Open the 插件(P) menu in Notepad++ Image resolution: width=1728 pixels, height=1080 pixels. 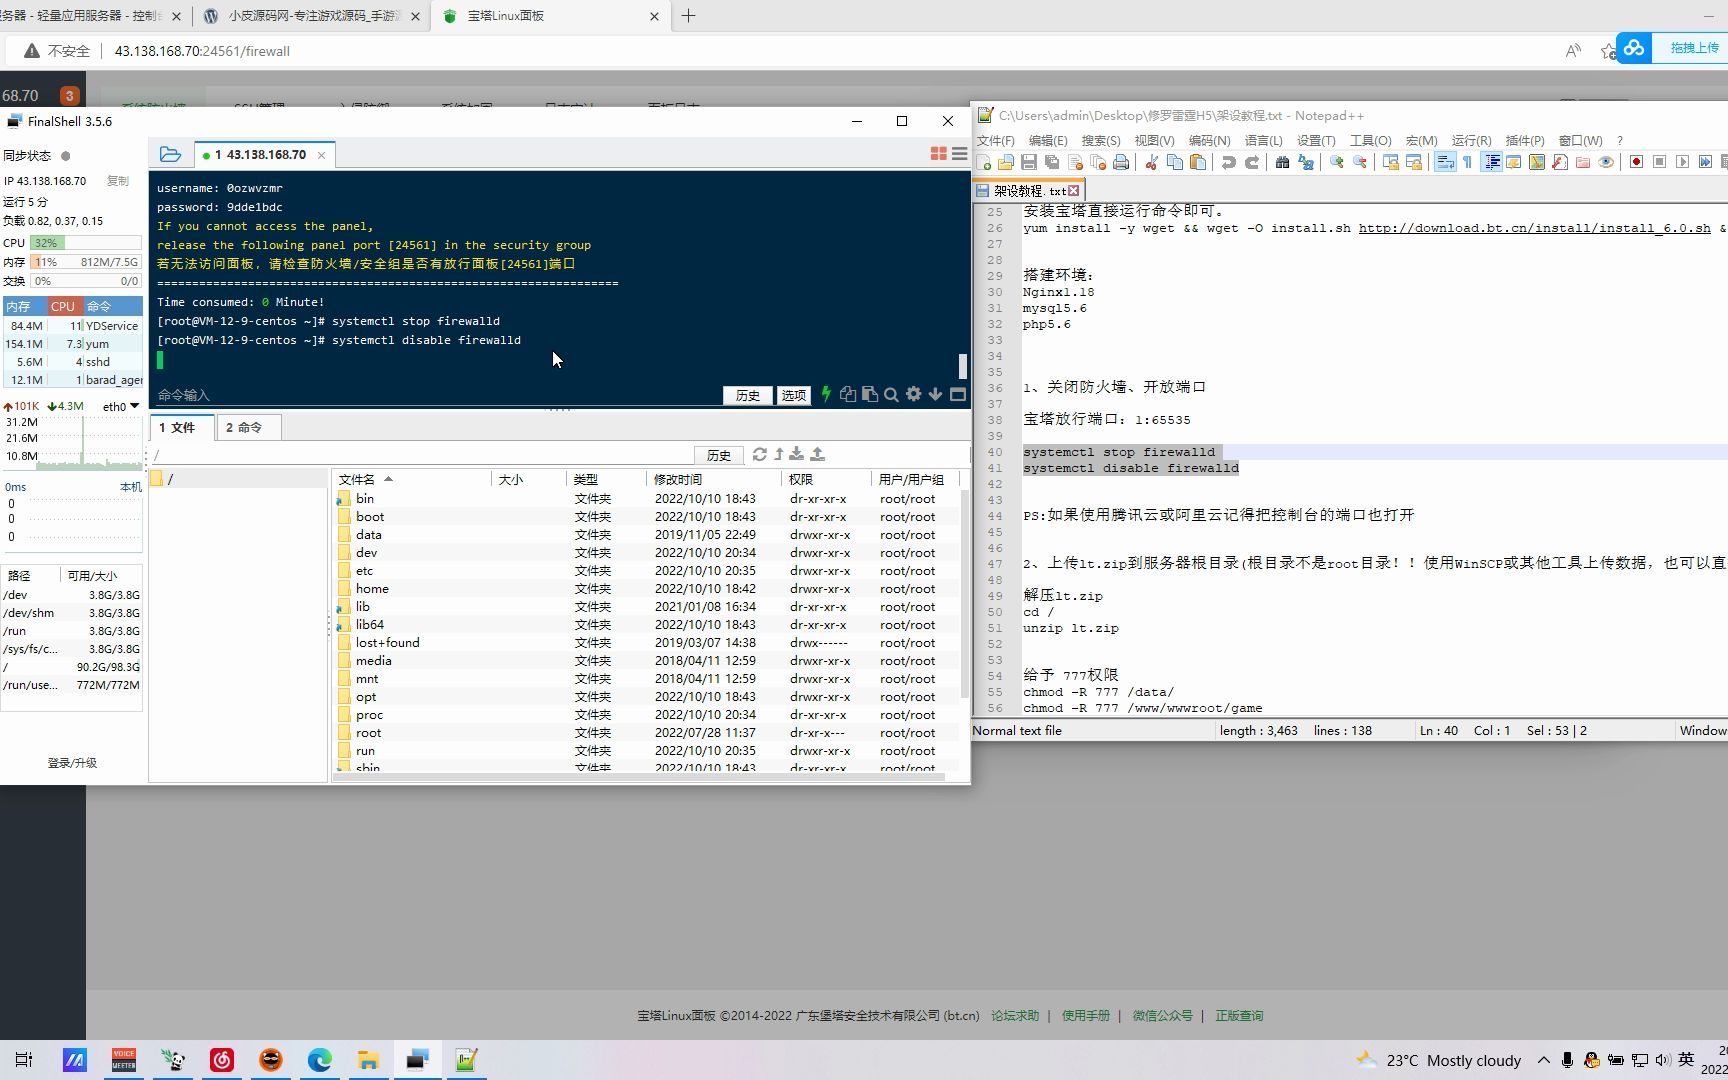[1525, 141]
